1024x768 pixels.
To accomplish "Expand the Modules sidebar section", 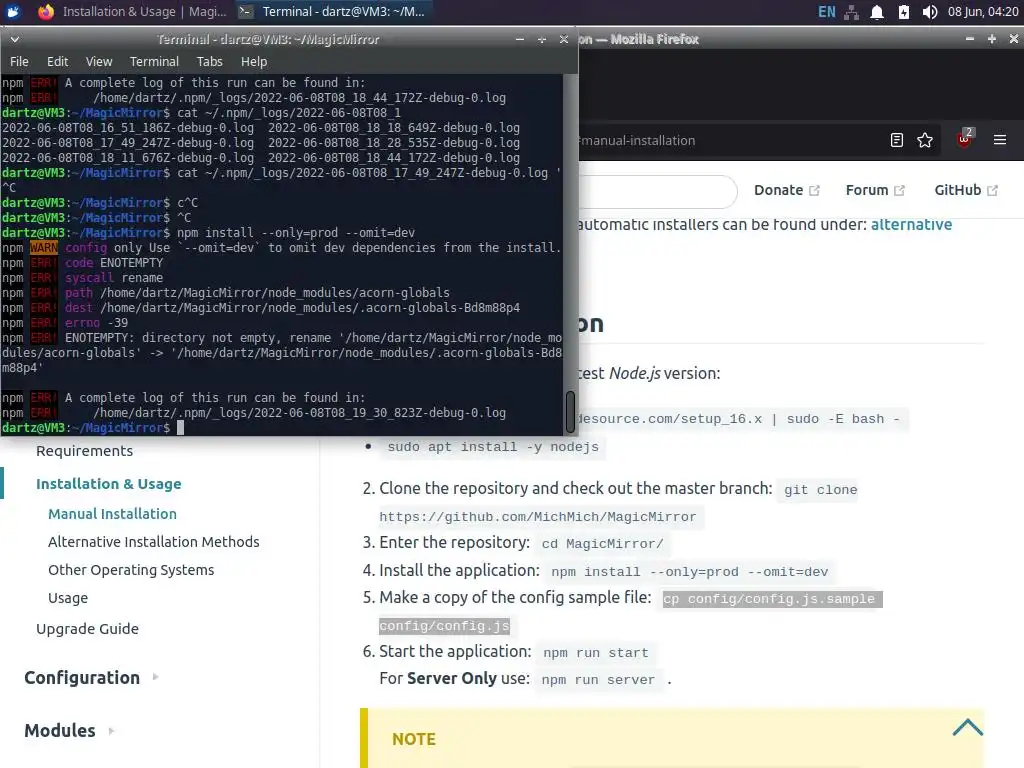I will coord(69,731).
